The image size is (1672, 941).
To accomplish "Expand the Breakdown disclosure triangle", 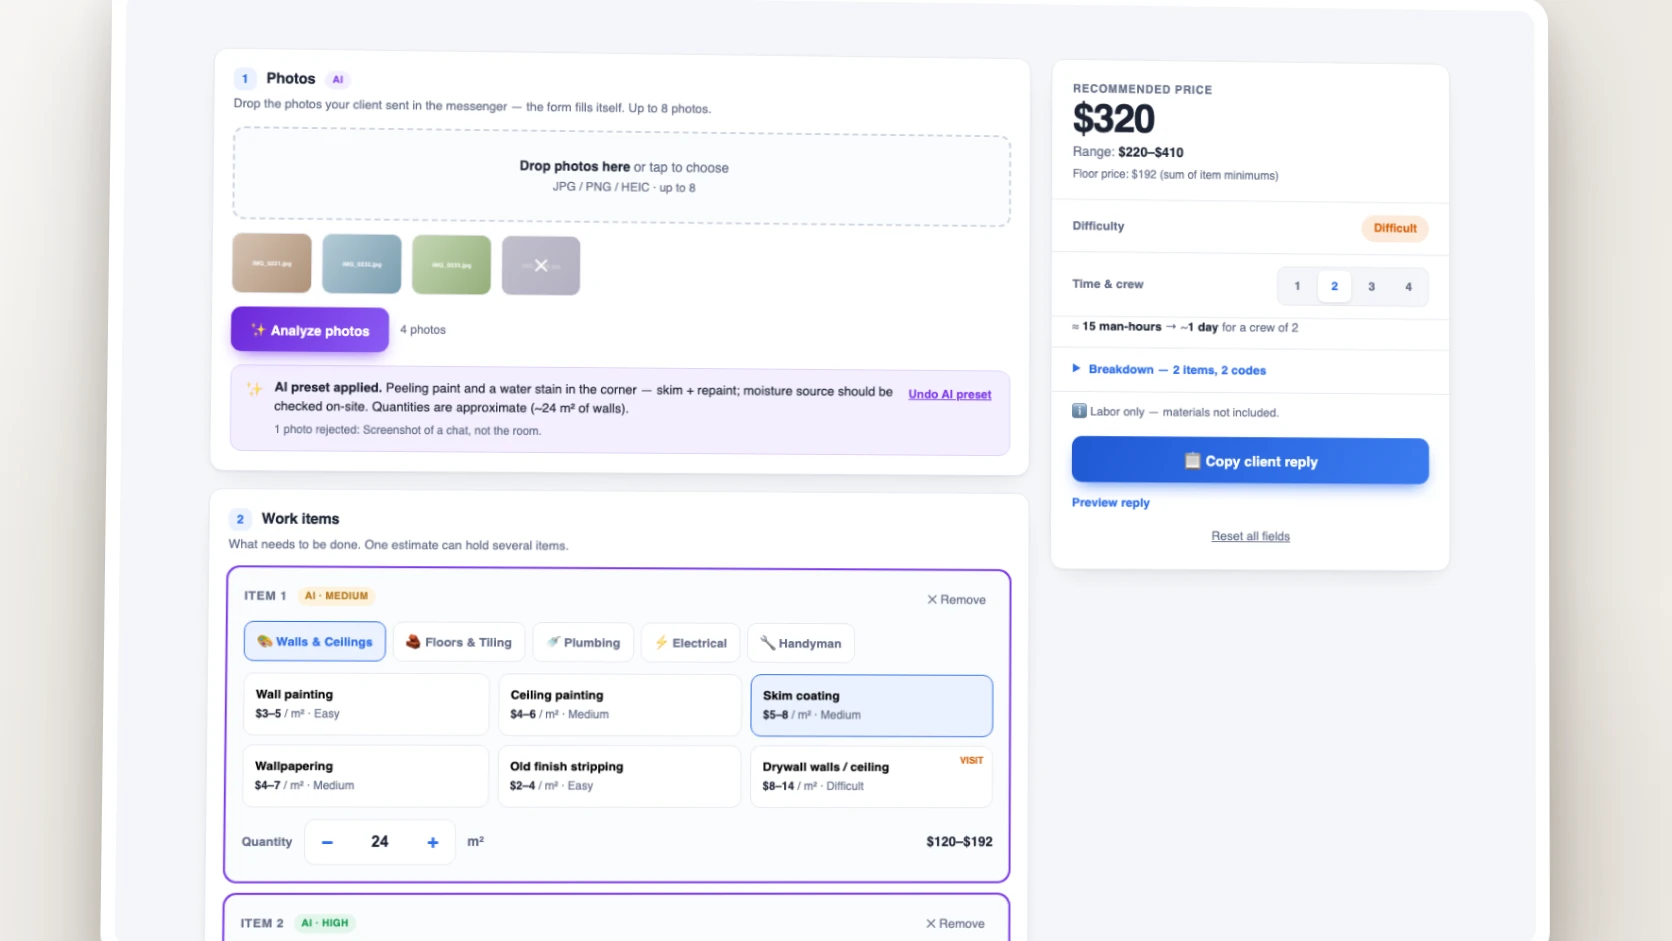I will (x=1077, y=368).
